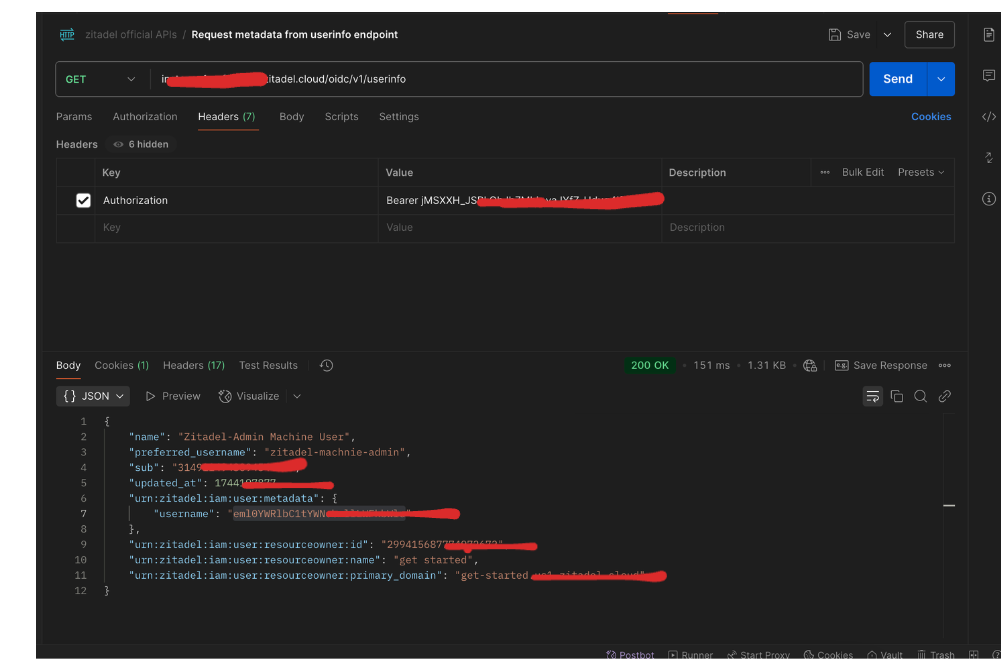The height and width of the screenshot is (670, 1006).
Task: Click the 151 ms response time
Action: coord(711,365)
